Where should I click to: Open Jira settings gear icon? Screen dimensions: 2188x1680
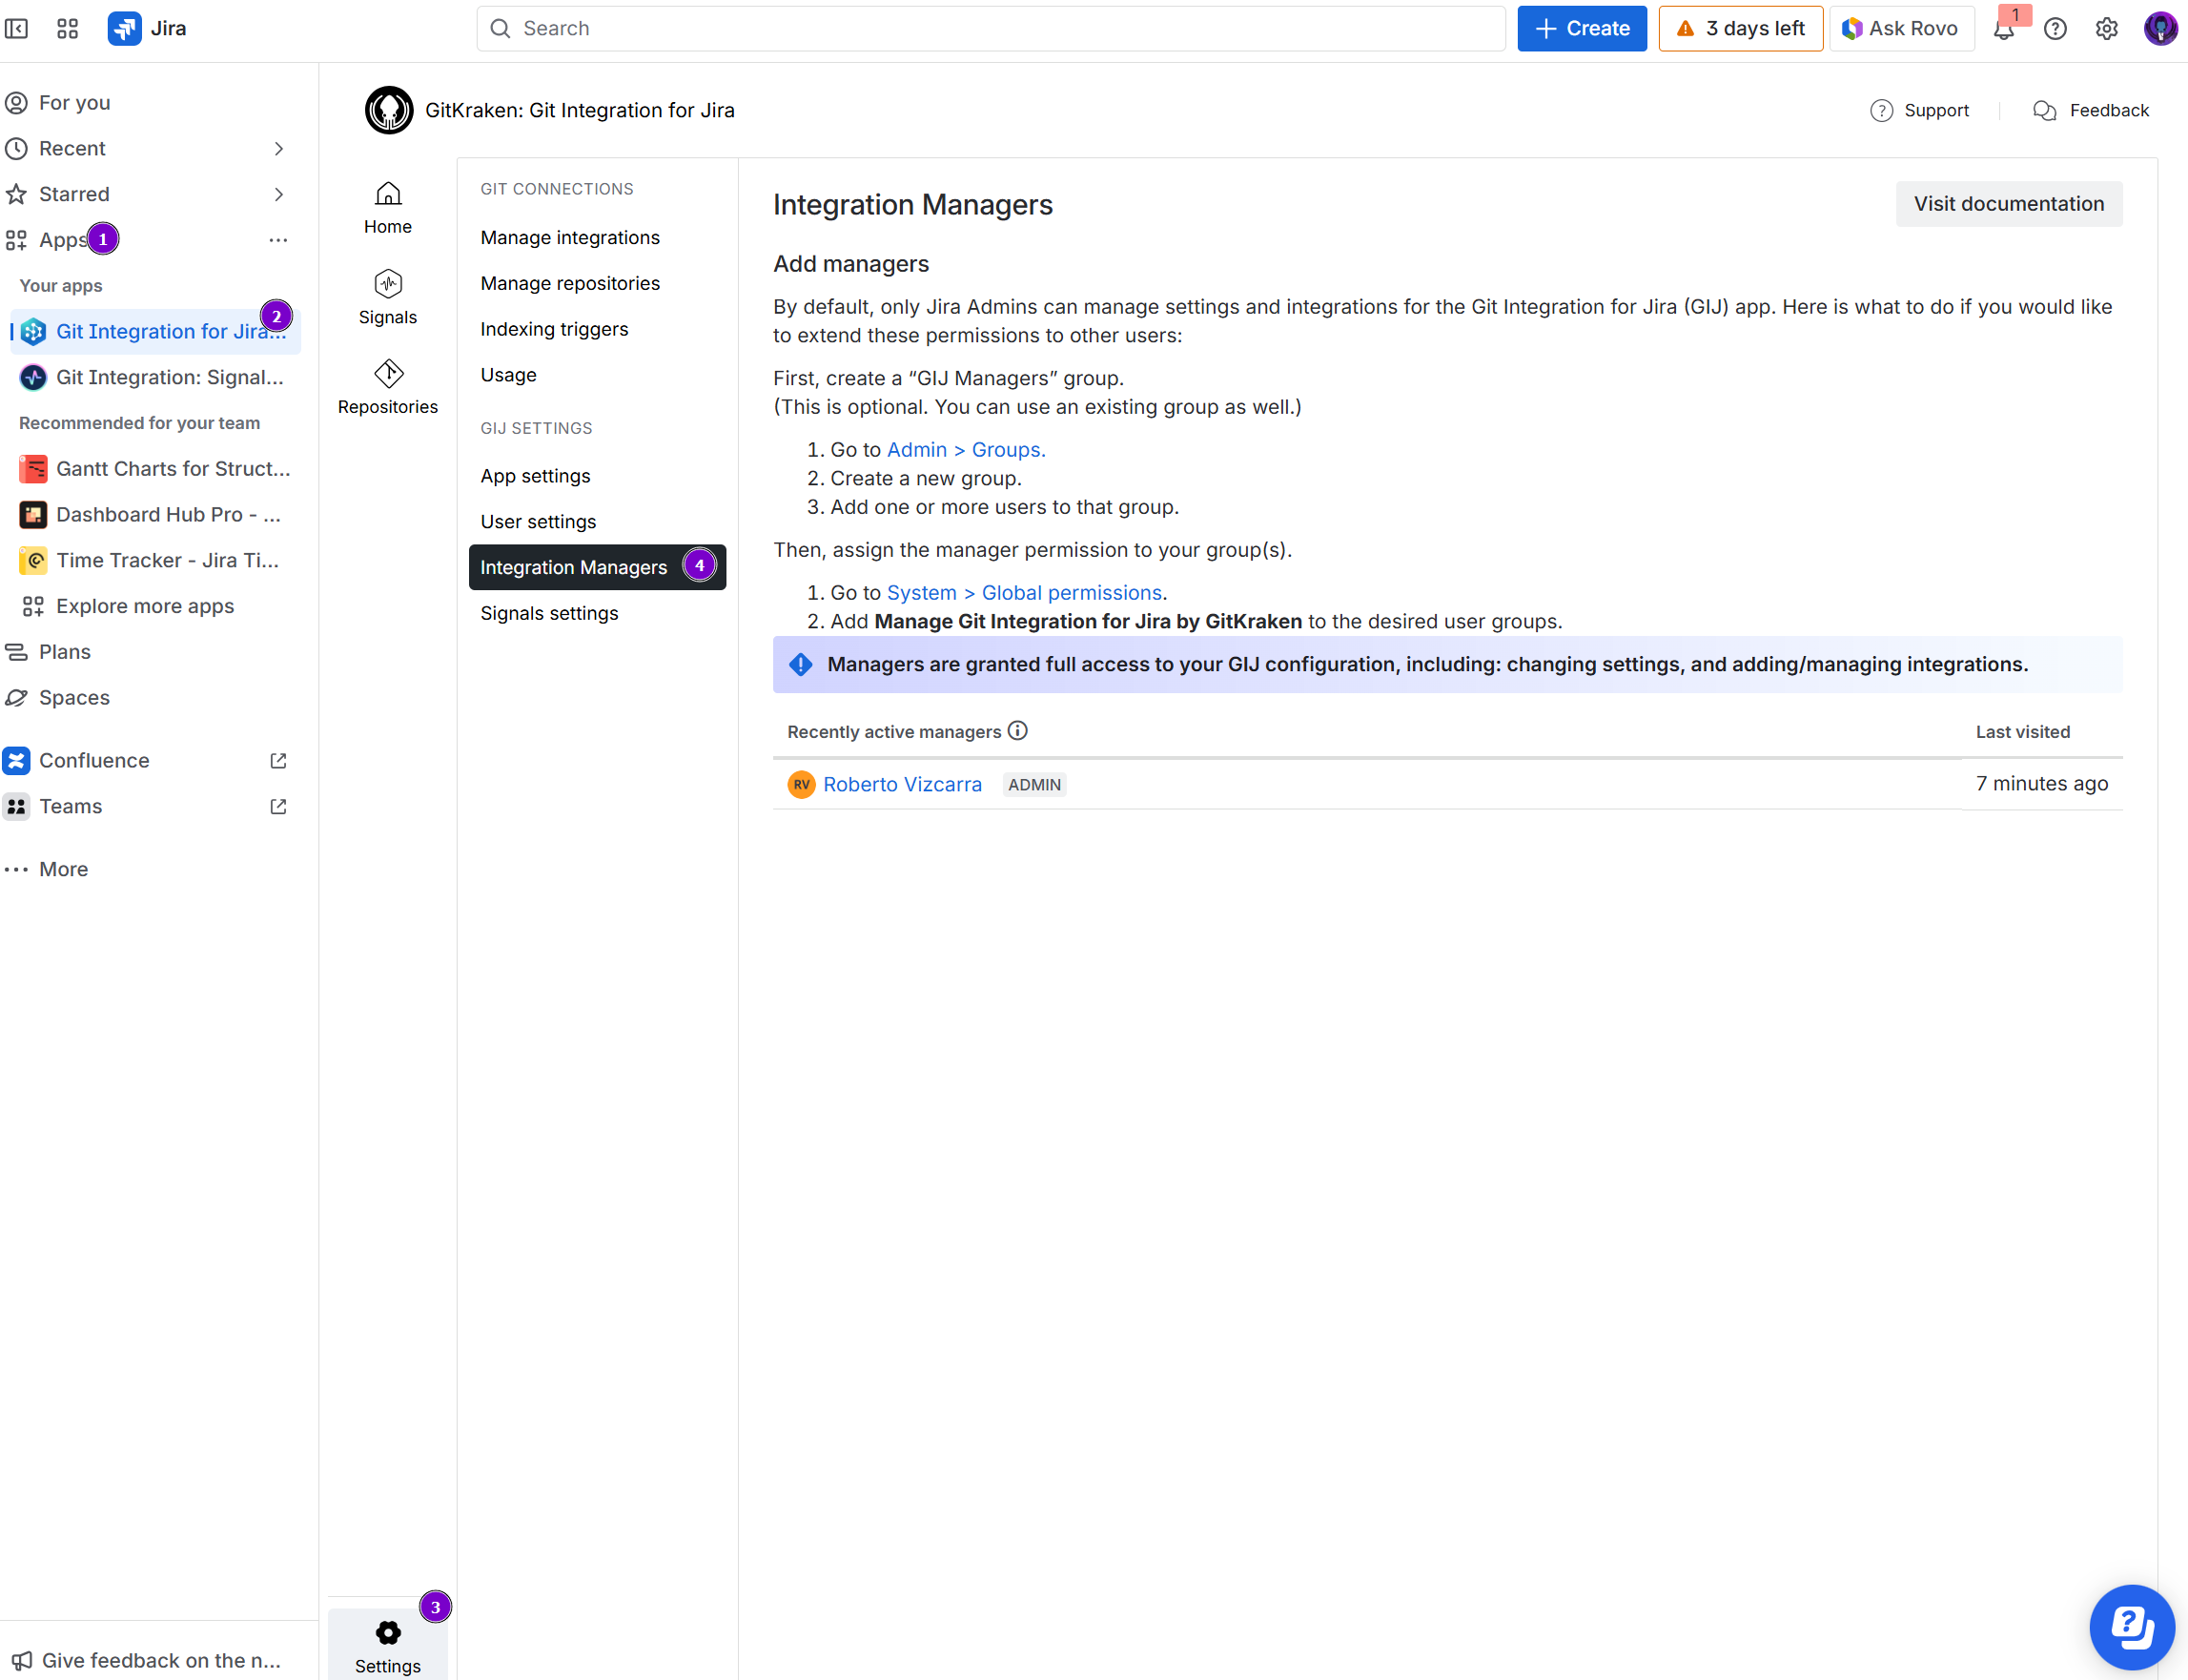[2106, 28]
